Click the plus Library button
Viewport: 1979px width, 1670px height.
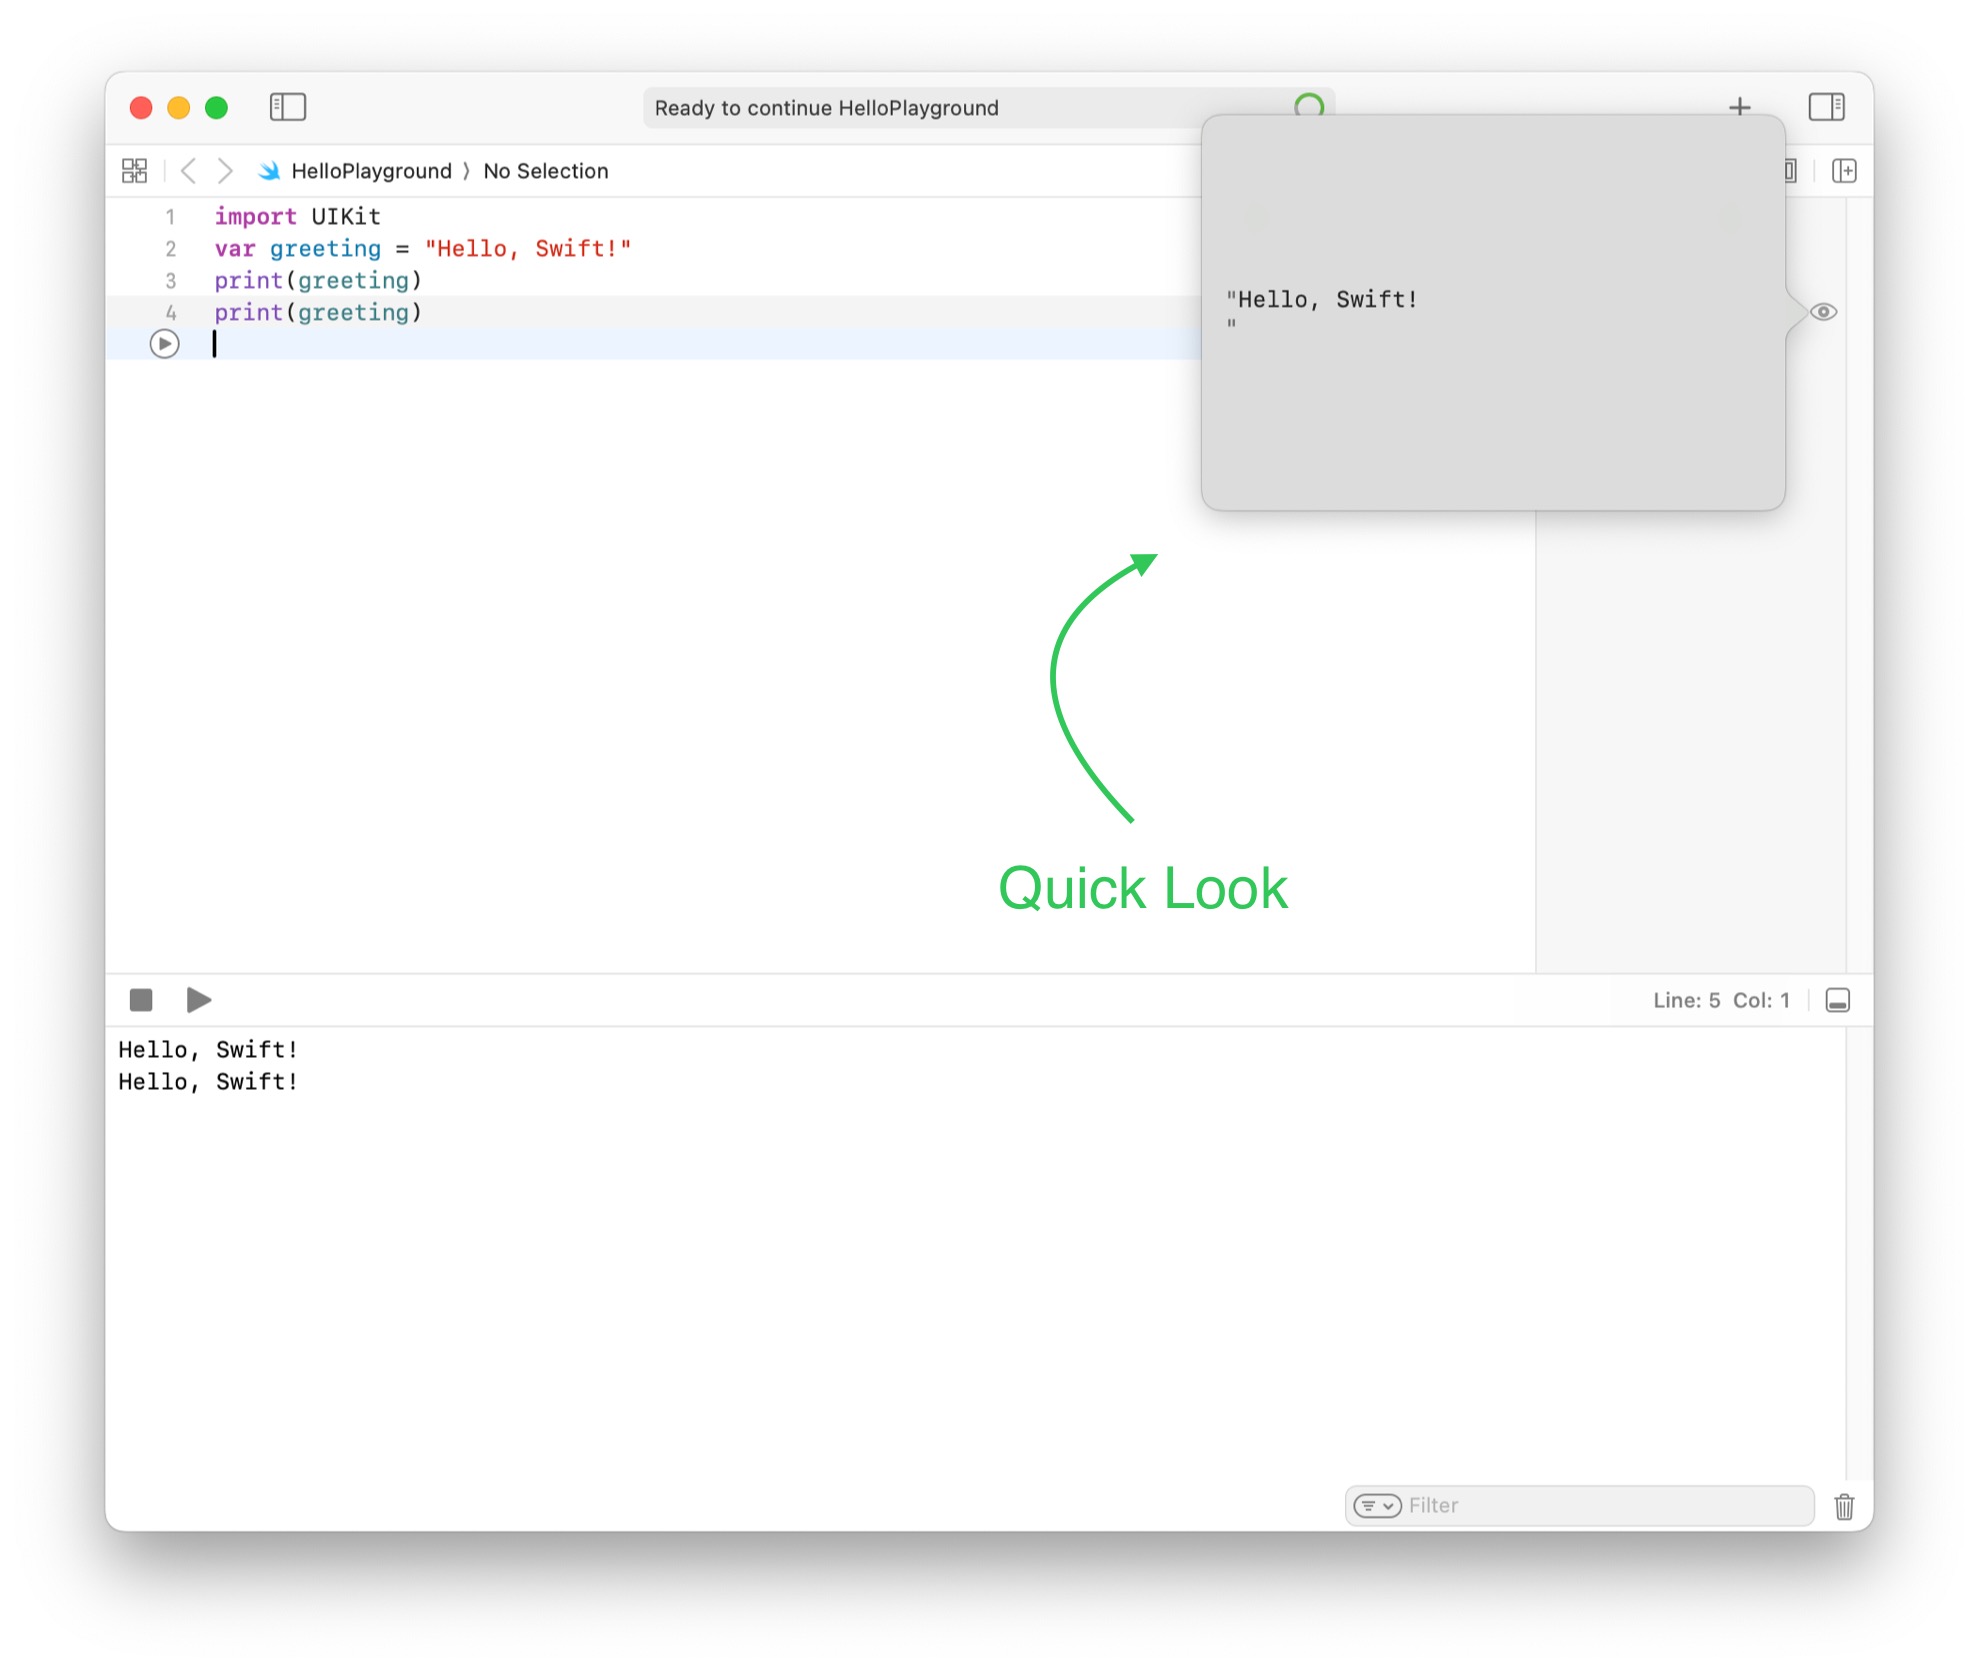pos(1739,107)
